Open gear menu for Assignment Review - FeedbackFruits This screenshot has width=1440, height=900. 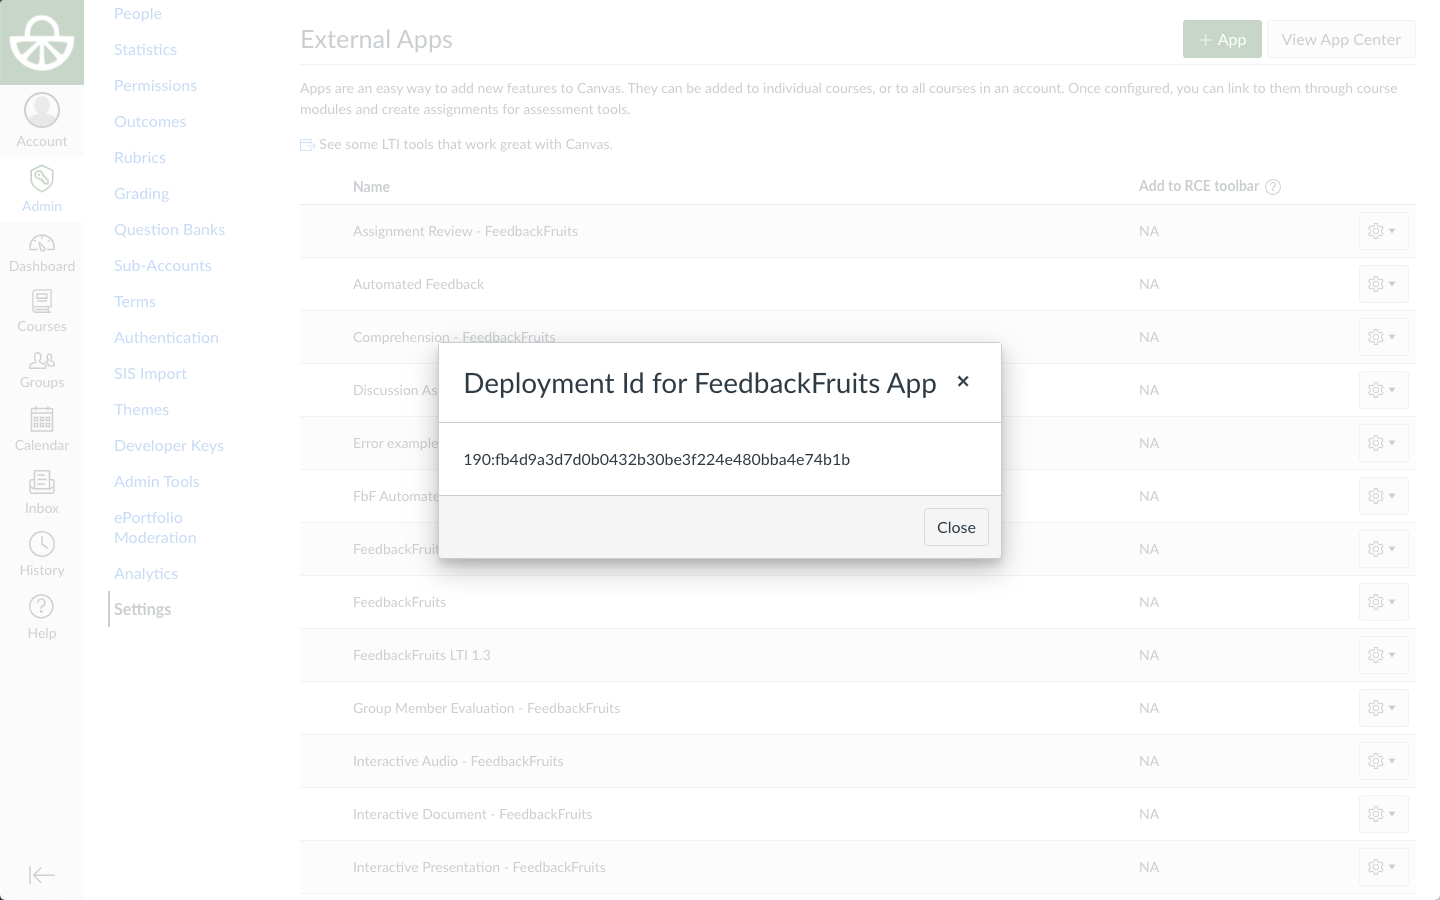(x=1384, y=231)
